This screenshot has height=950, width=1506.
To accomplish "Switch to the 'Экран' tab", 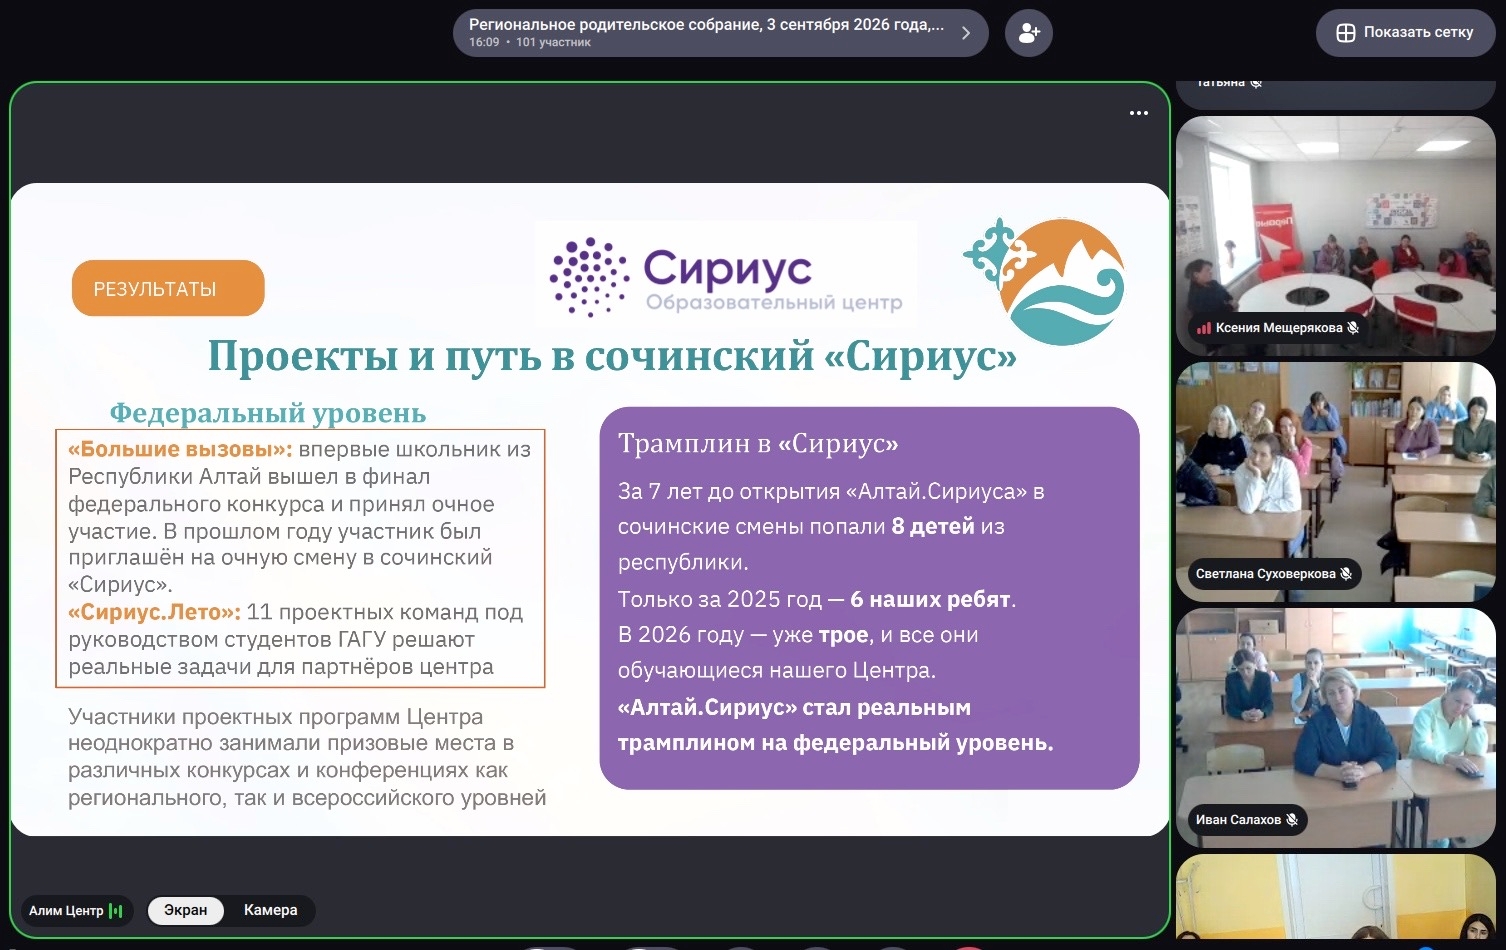I will tap(186, 910).
